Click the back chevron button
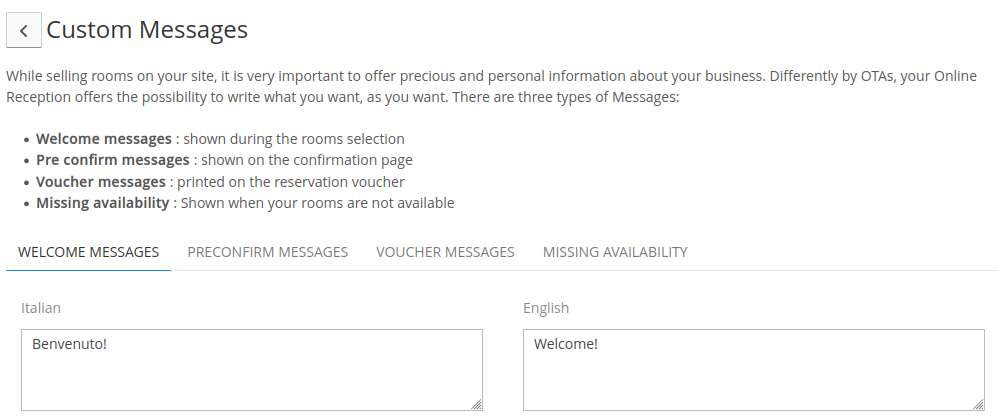Viewport: 998px width, 420px height. [x=23, y=31]
